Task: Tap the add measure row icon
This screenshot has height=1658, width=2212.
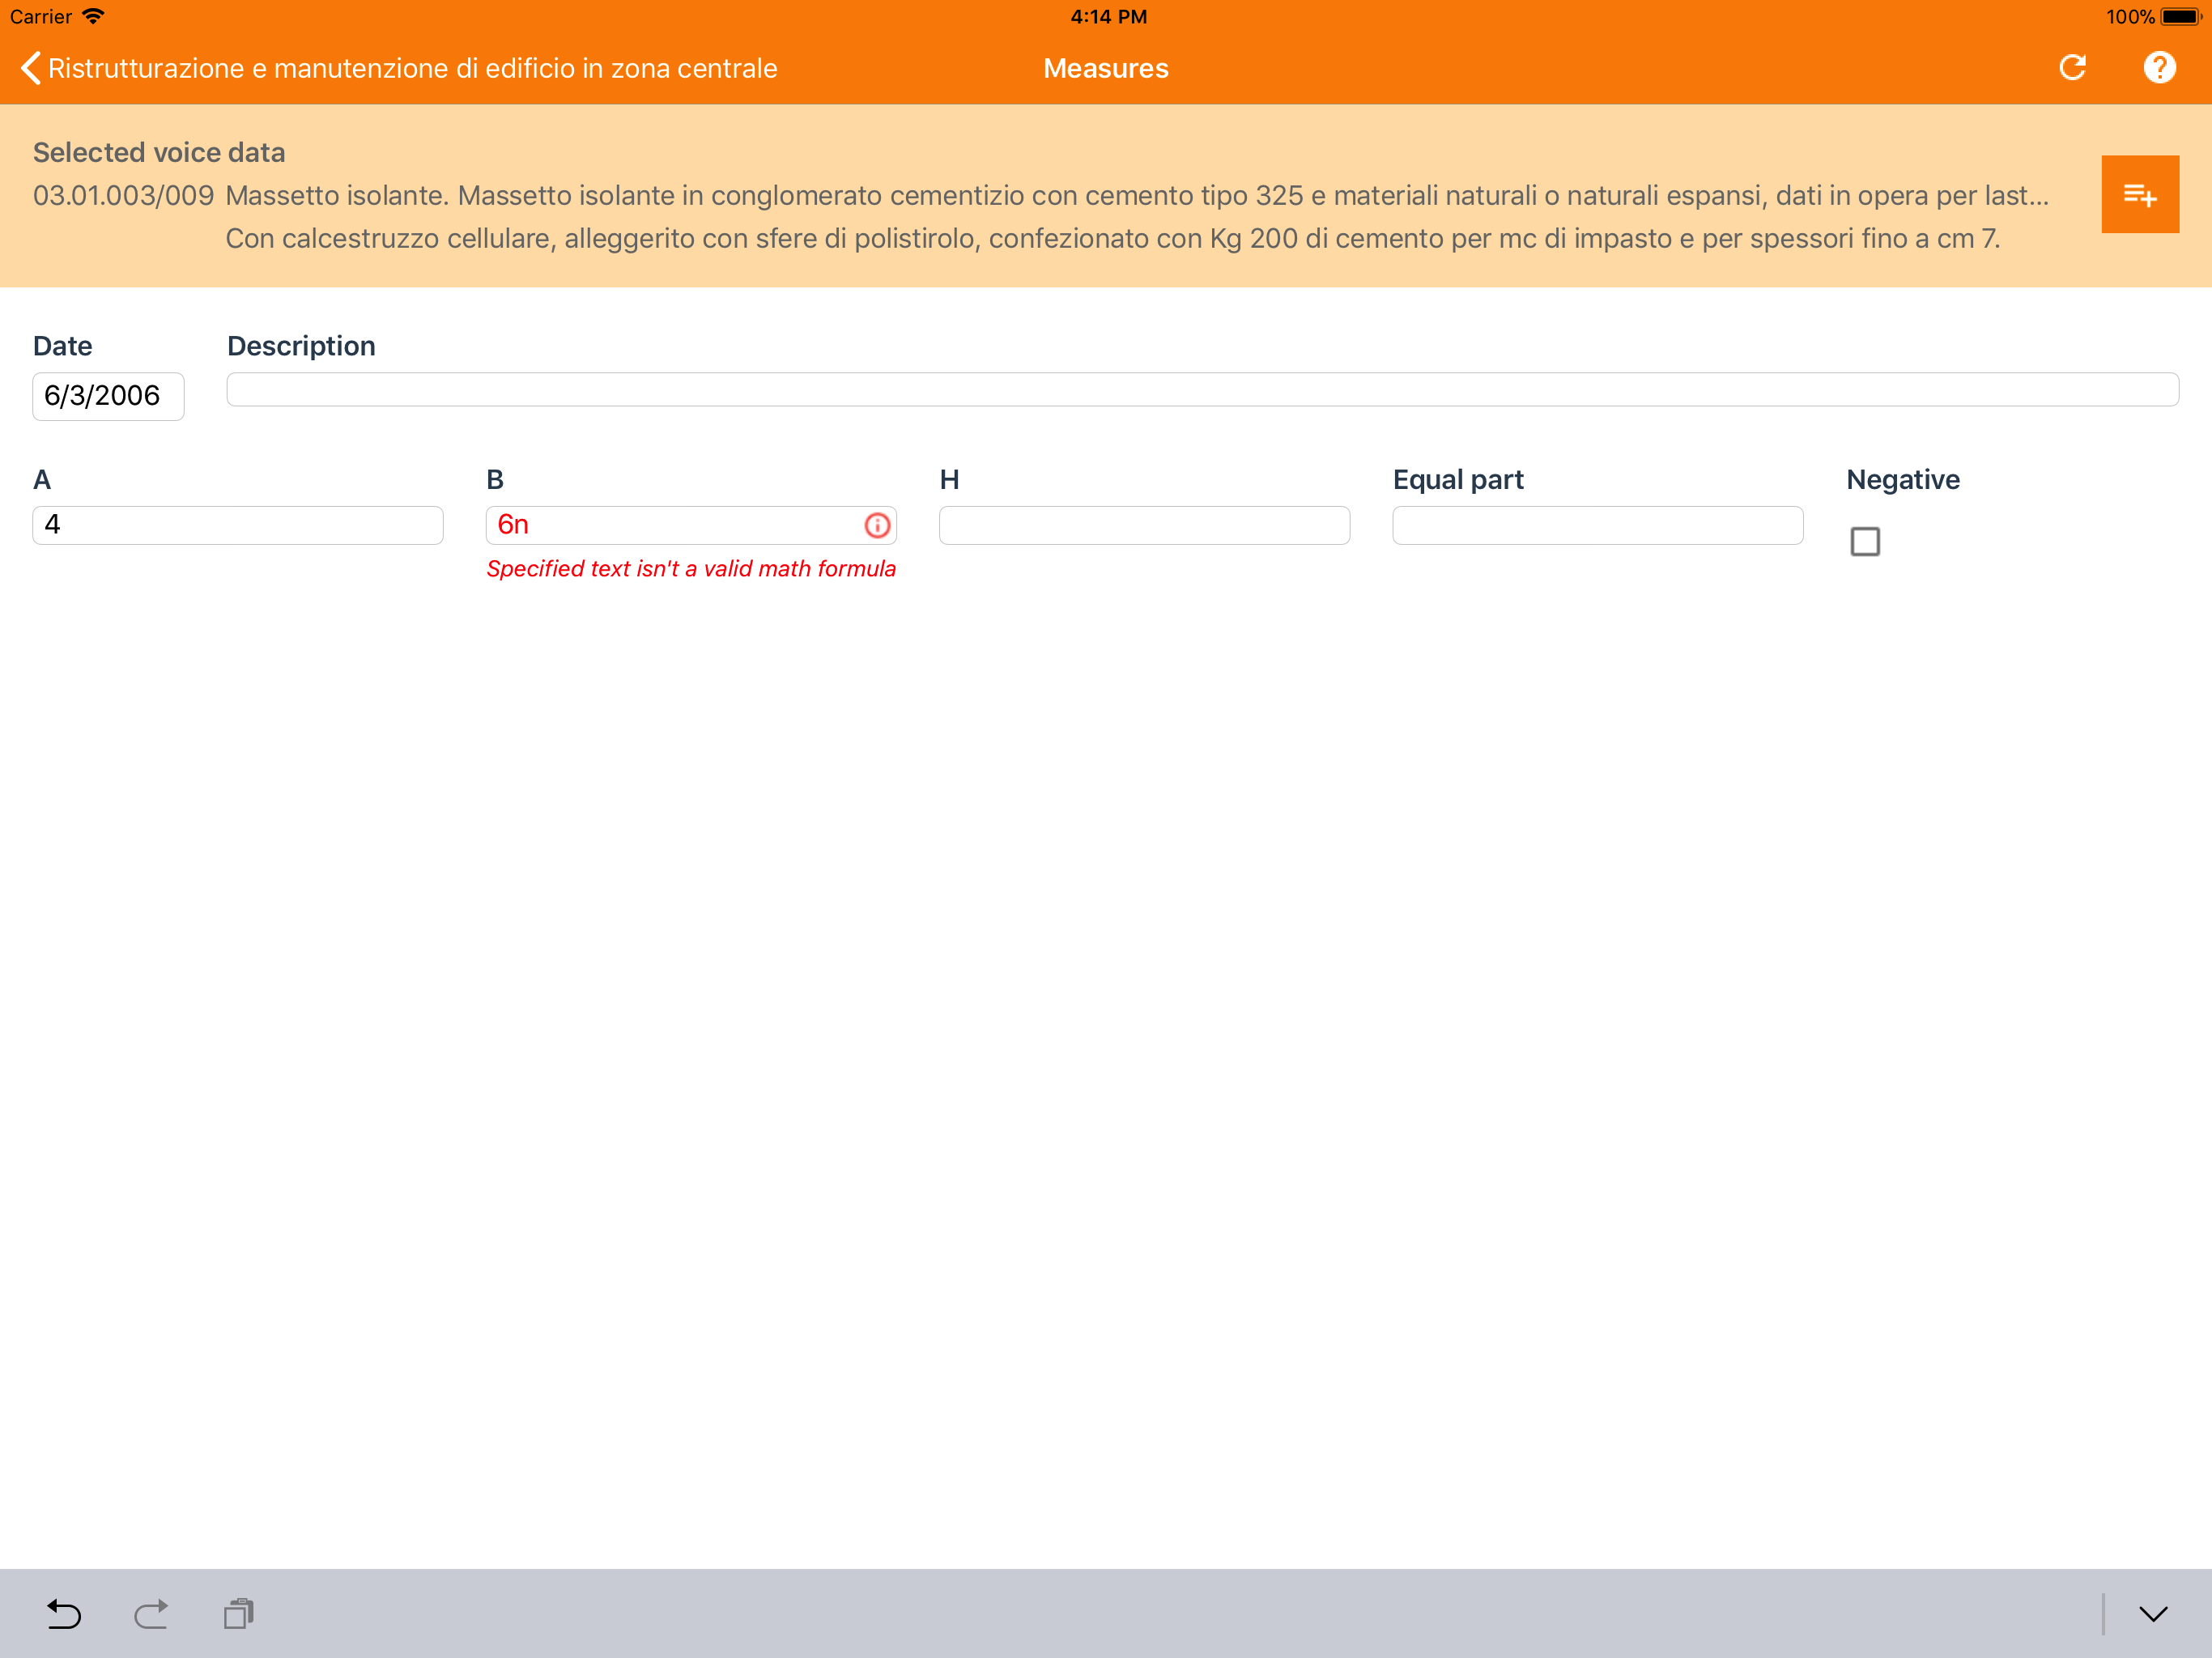Action: pyautogui.click(x=2139, y=194)
